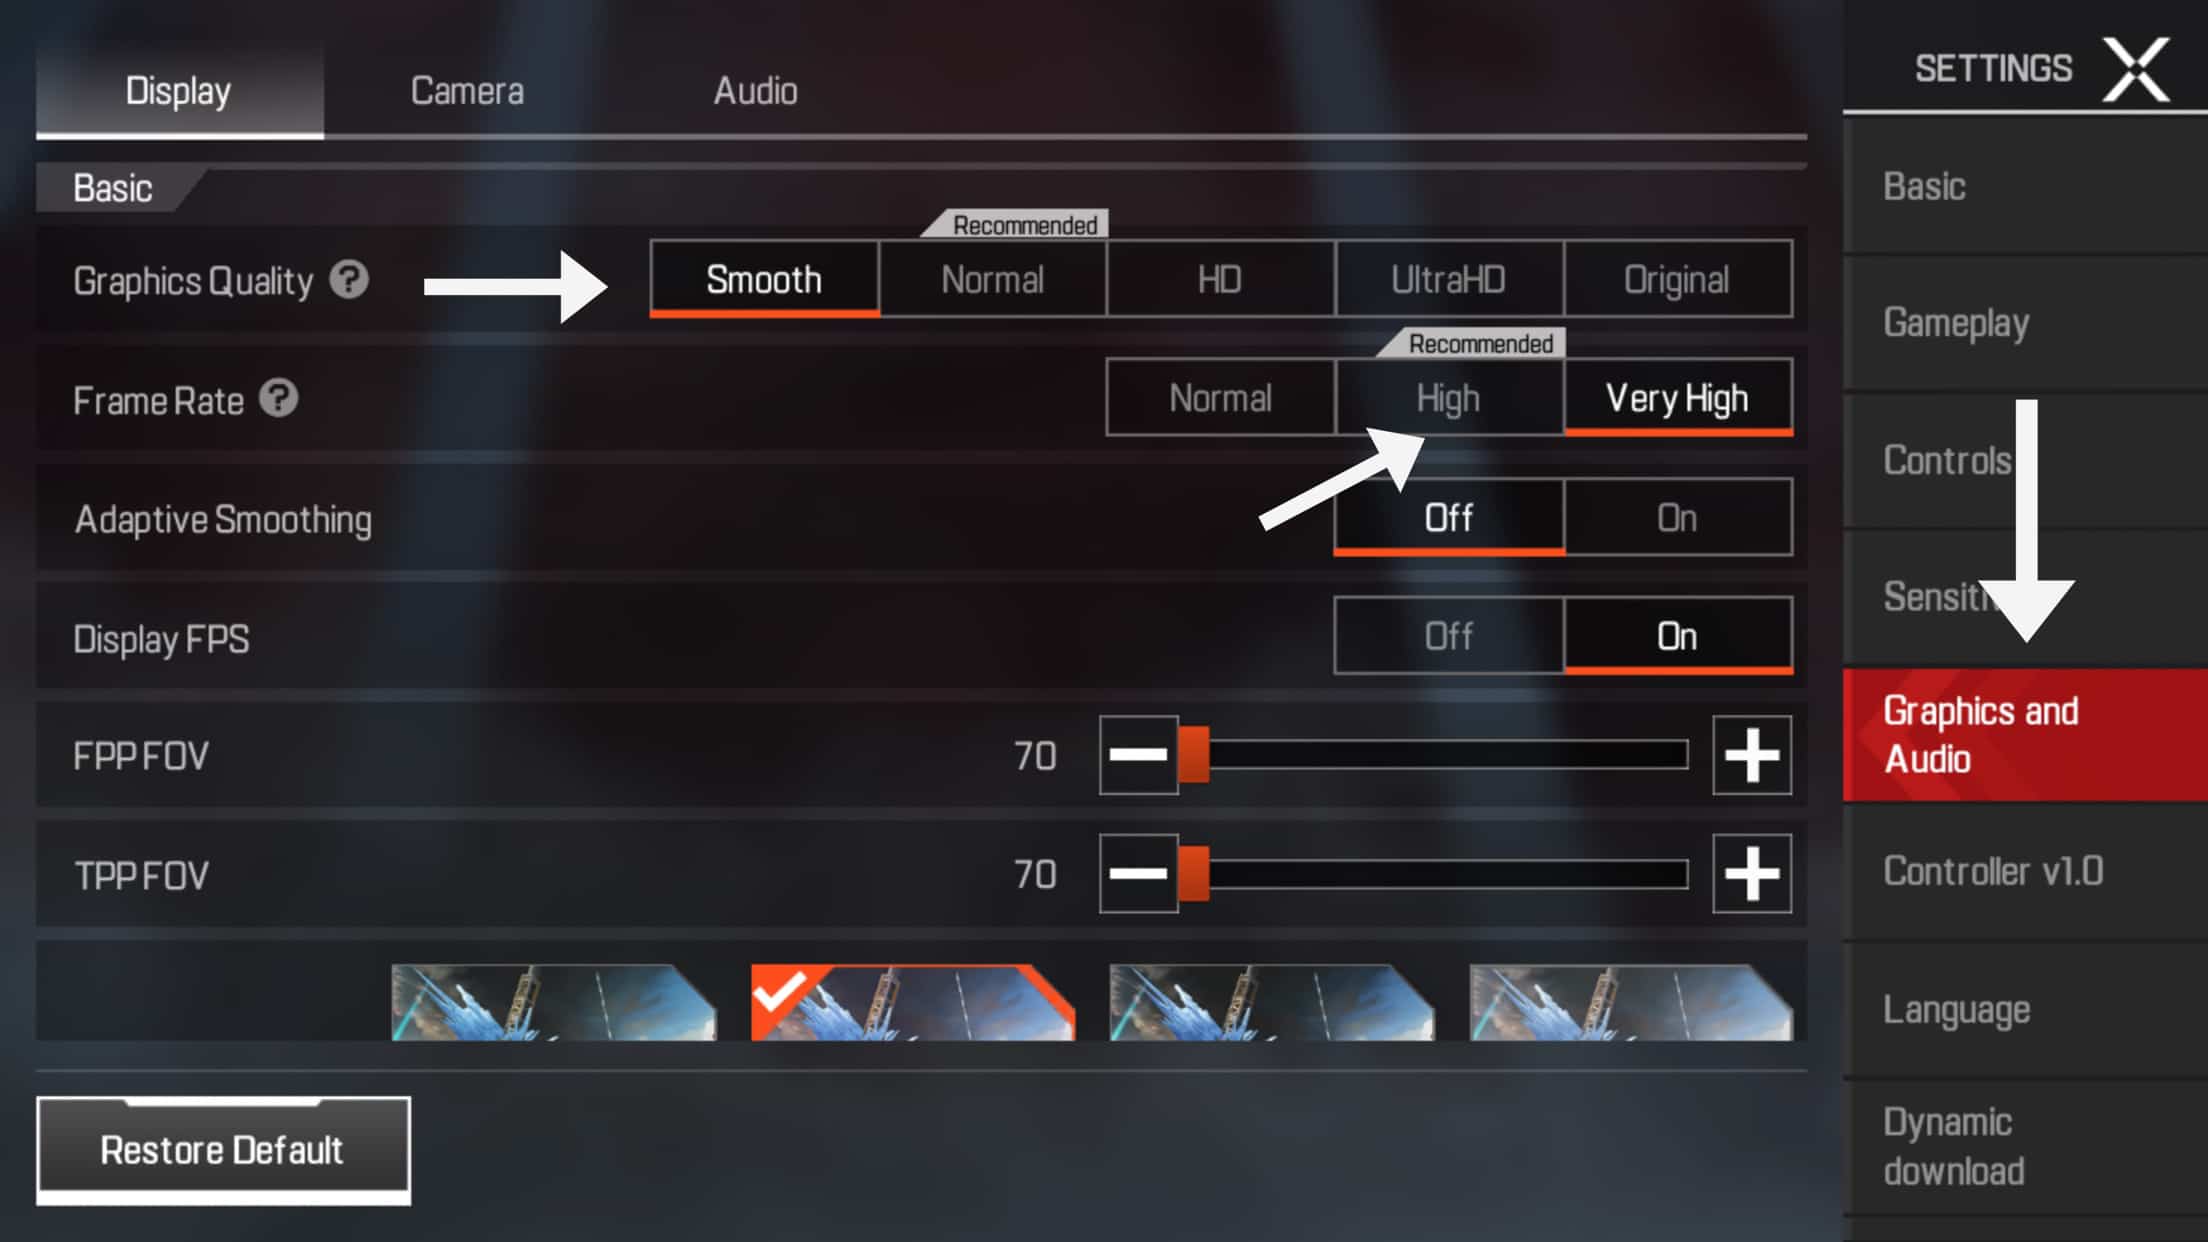Select Smooth graphics quality preset
Viewport: 2208px width, 1242px height.
point(763,279)
